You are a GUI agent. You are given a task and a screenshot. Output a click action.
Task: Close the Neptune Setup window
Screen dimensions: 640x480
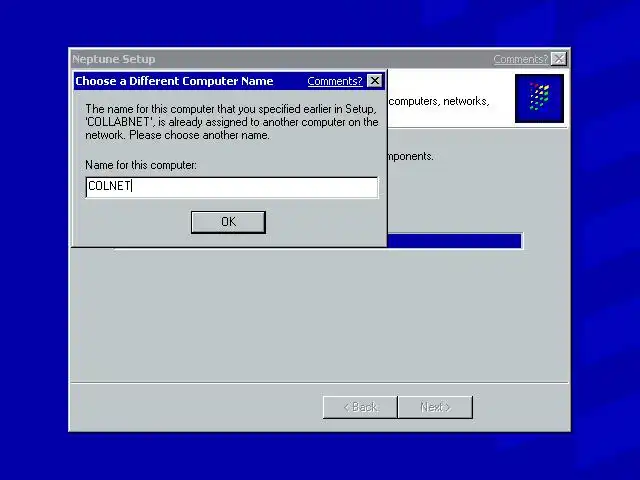559,59
